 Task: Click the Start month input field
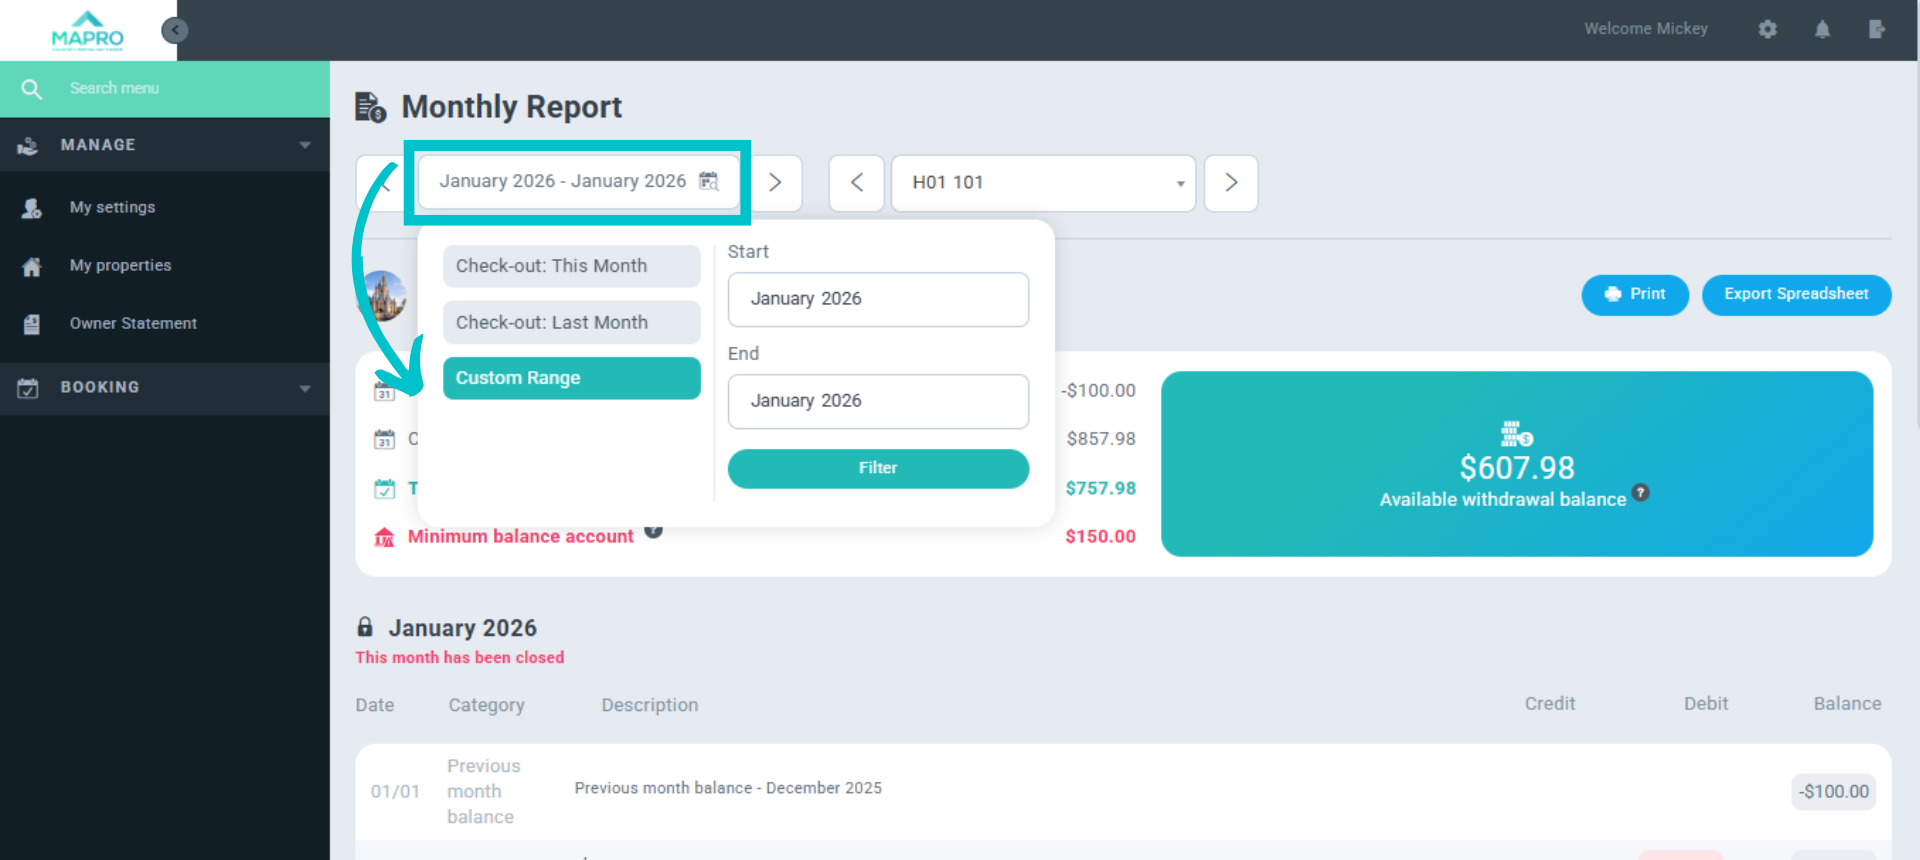[x=877, y=299]
